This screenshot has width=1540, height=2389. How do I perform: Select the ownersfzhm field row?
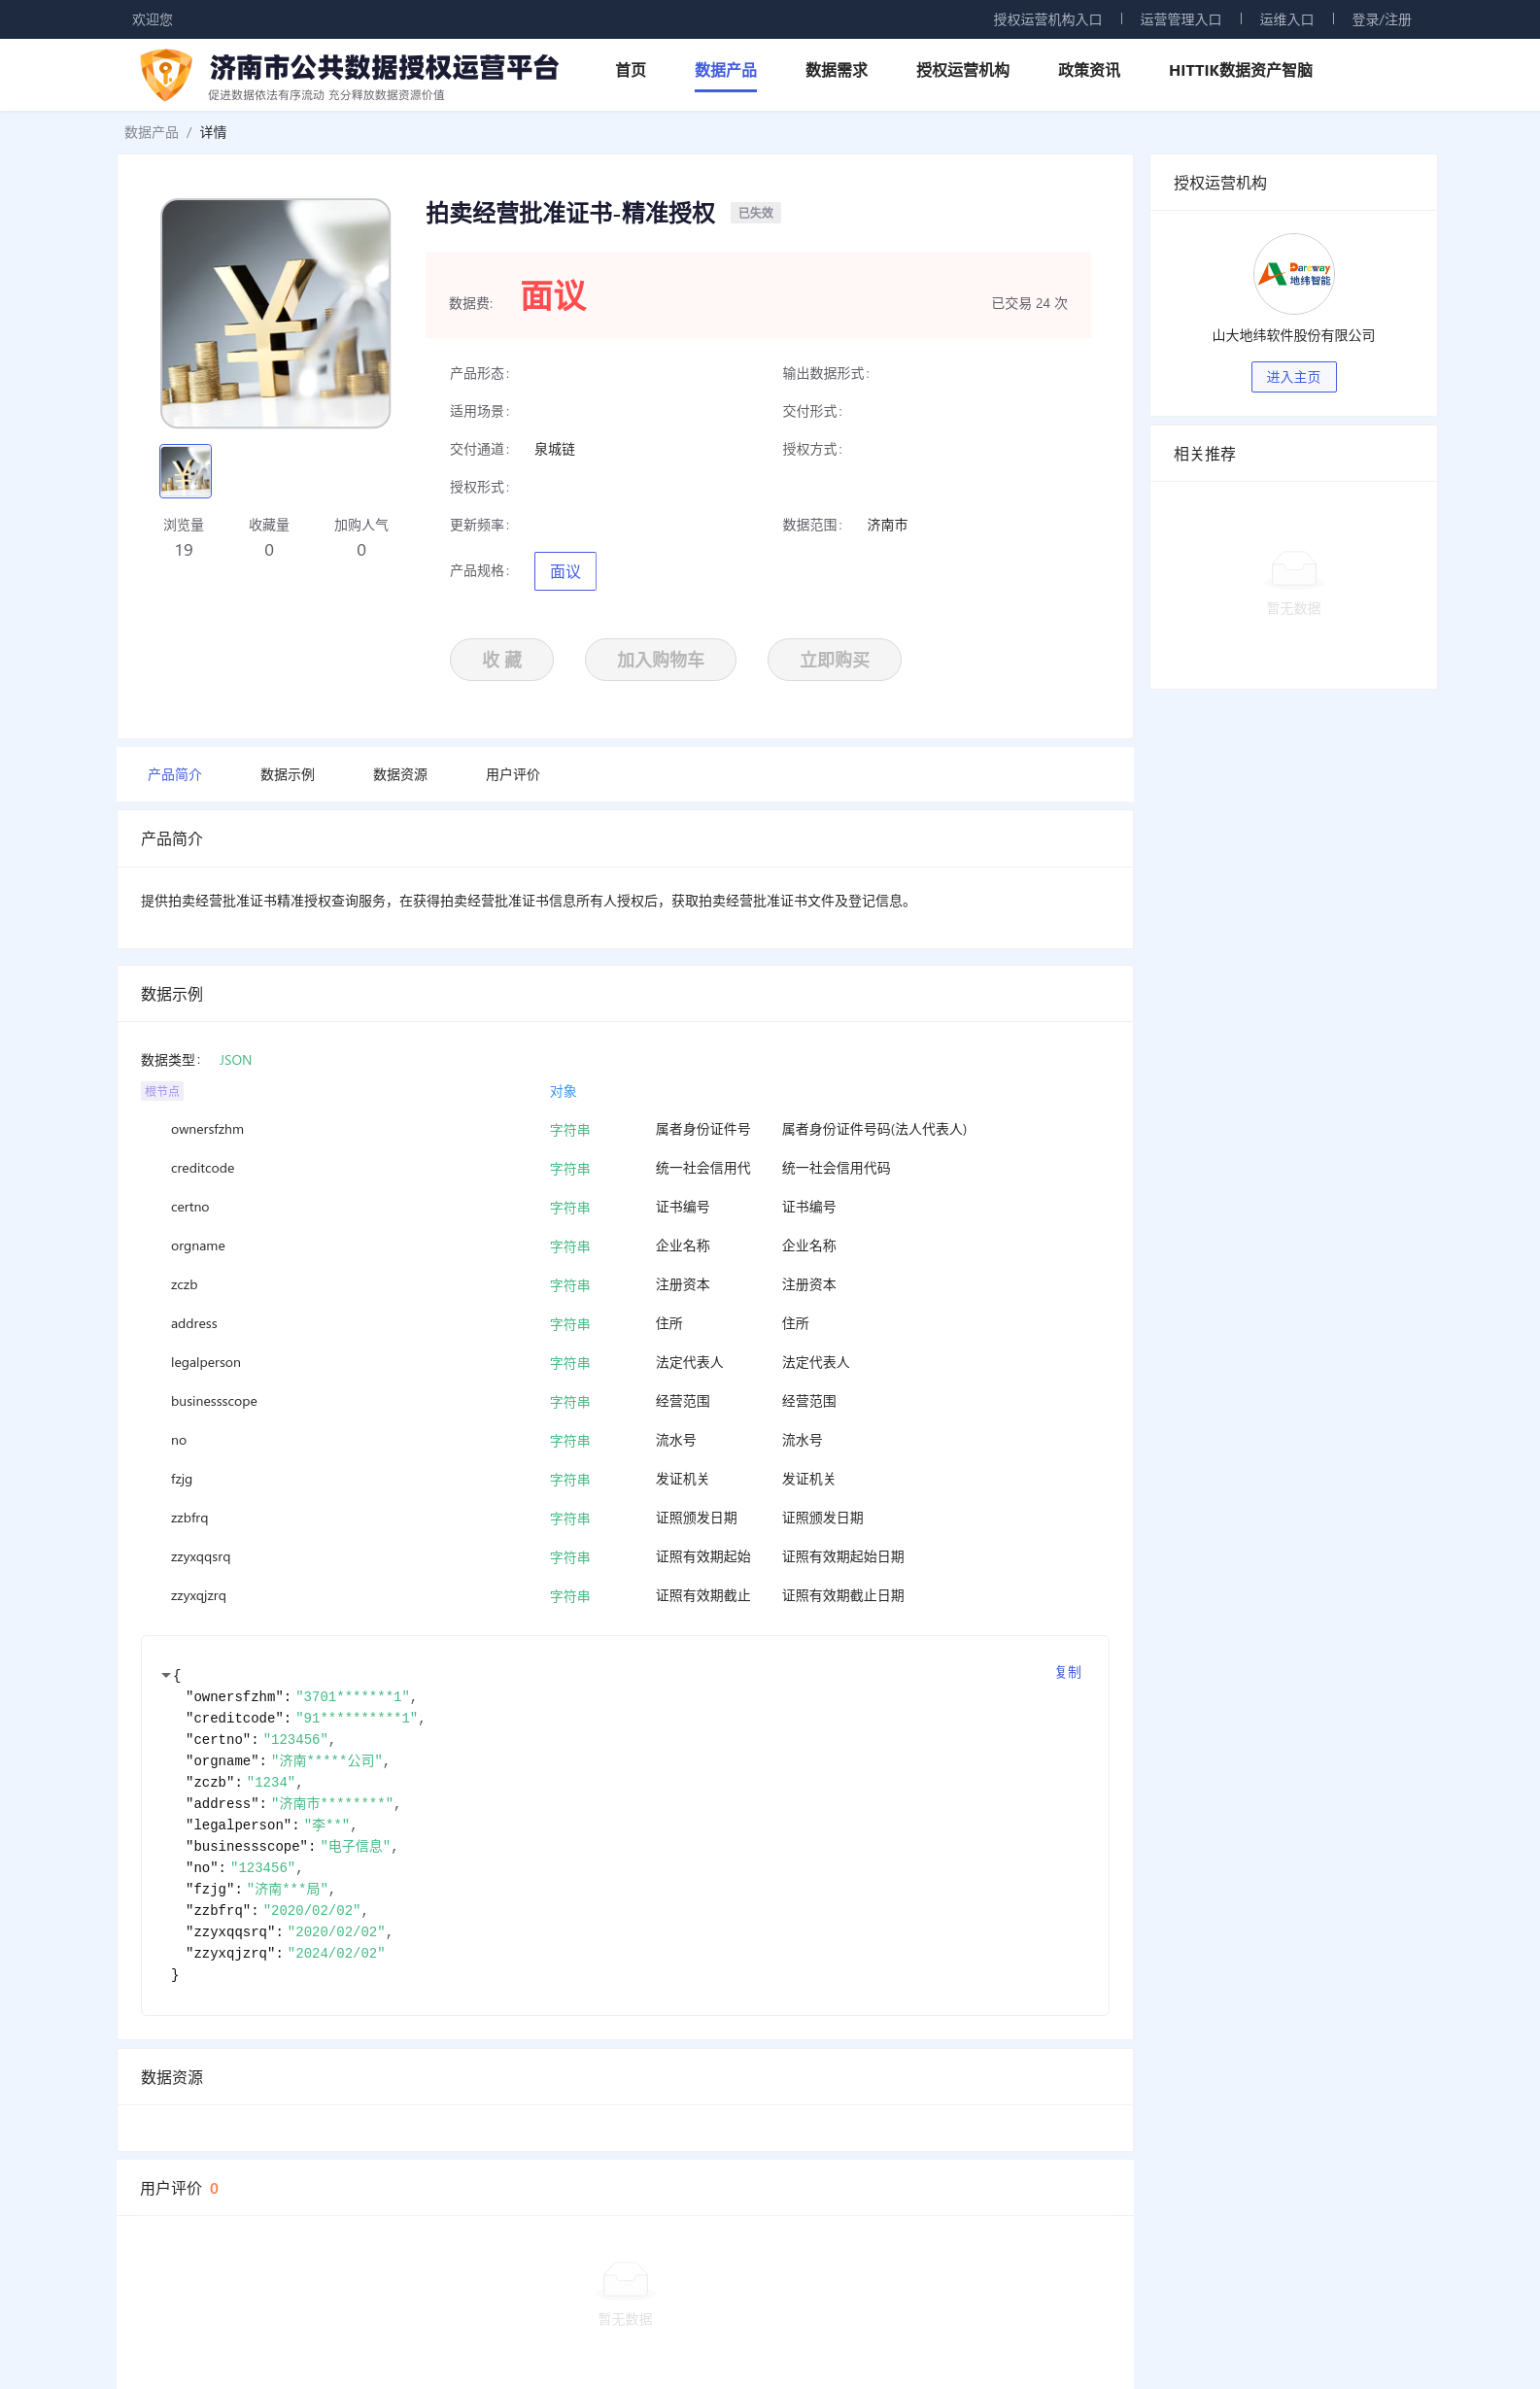pyautogui.click(x=625, y=1129)
